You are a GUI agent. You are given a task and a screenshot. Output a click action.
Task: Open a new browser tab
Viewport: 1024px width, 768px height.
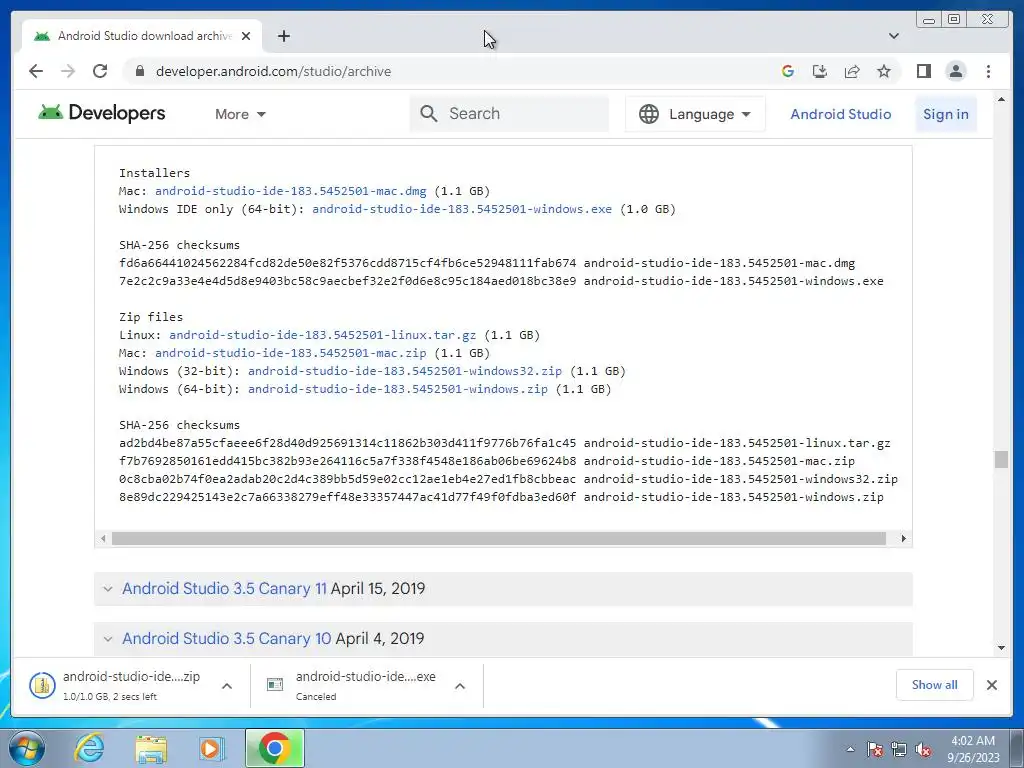[x=283, y=36]
